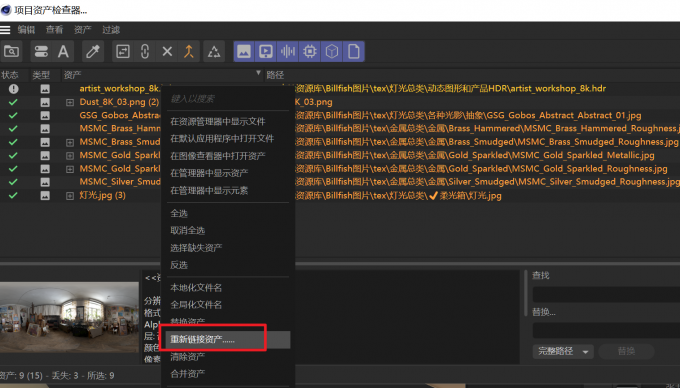Toggle the video assets filter
The height and width of the screenshot is (388, 680).
[266, 52]
